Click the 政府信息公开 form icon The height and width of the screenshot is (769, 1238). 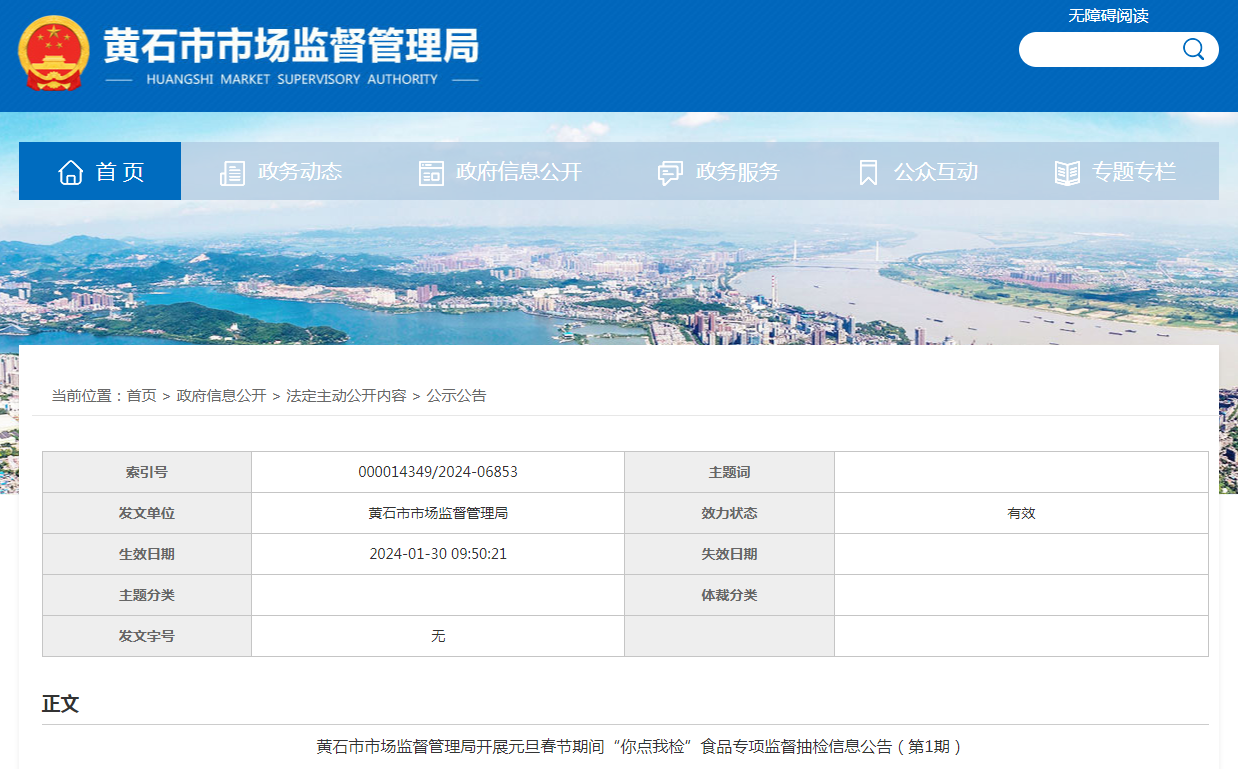[431, 173]
